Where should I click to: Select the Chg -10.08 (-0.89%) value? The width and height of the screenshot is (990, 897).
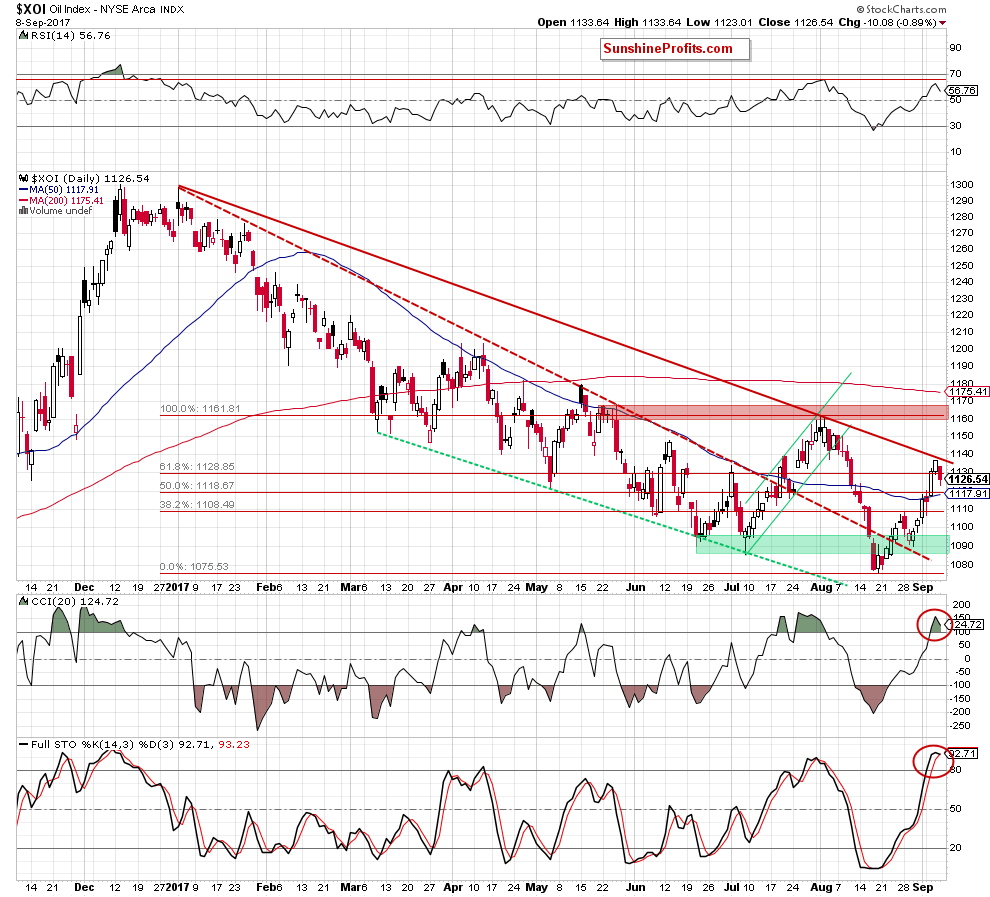click(x=887, y=22)
